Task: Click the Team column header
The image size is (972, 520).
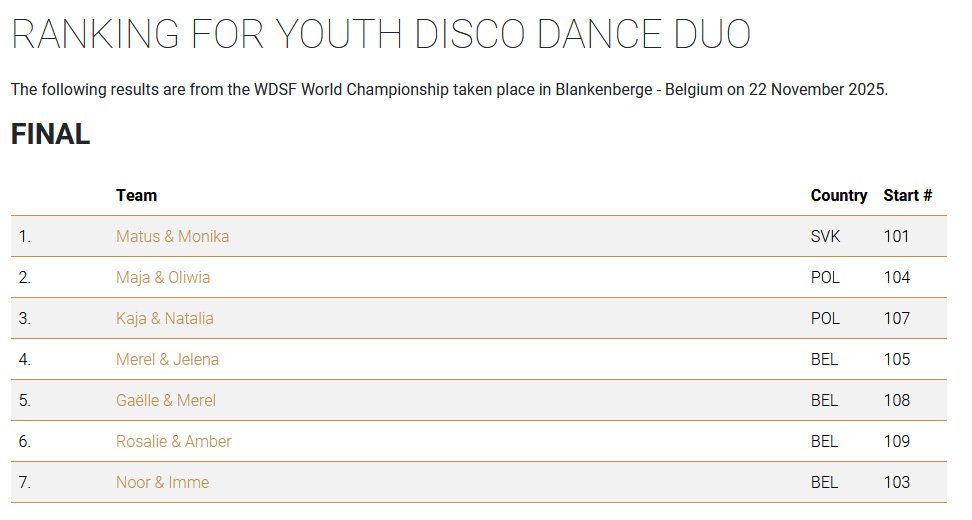Action: [x=136, y=195]
